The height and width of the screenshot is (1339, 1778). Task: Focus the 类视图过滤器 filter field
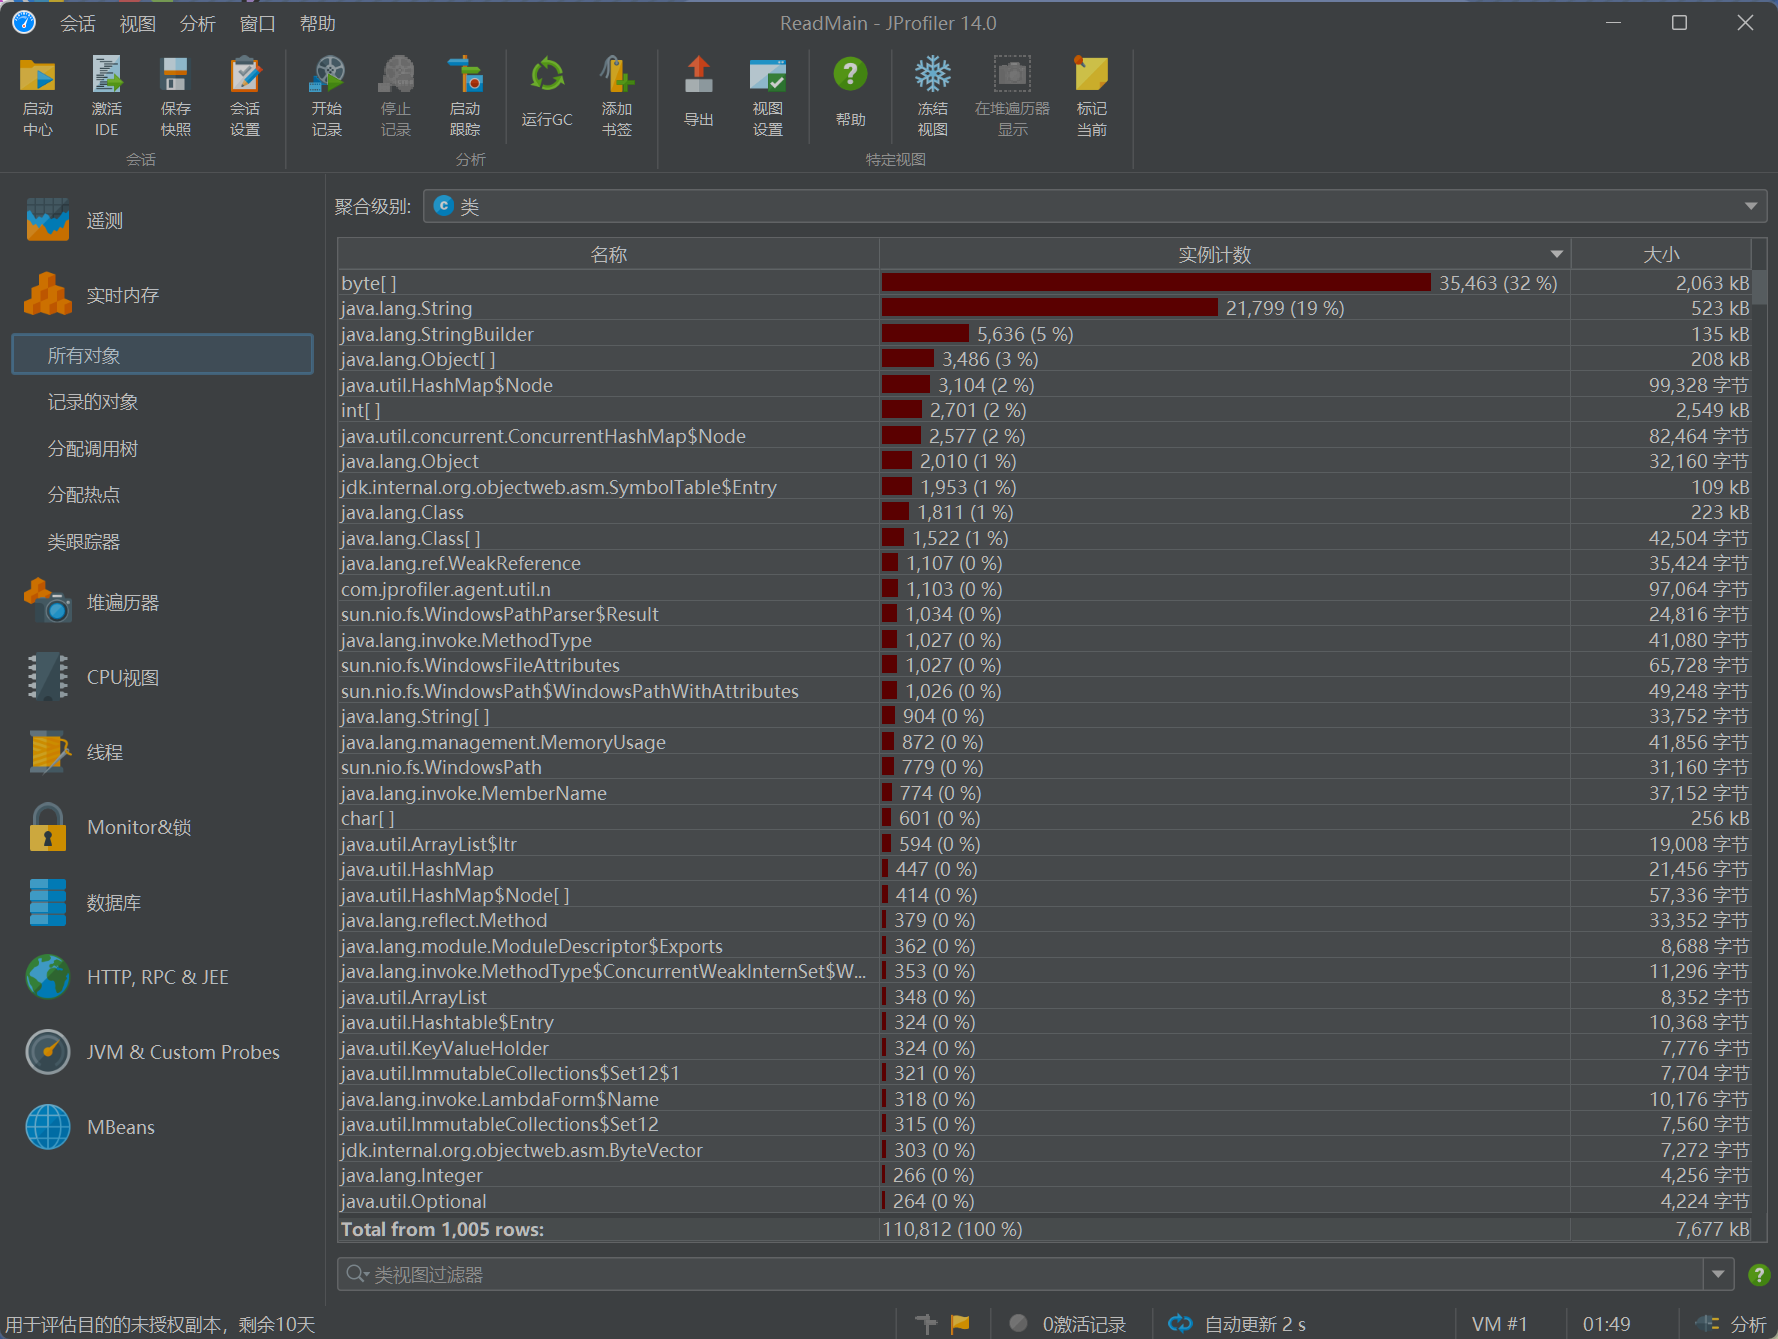pos(1020,1274)
